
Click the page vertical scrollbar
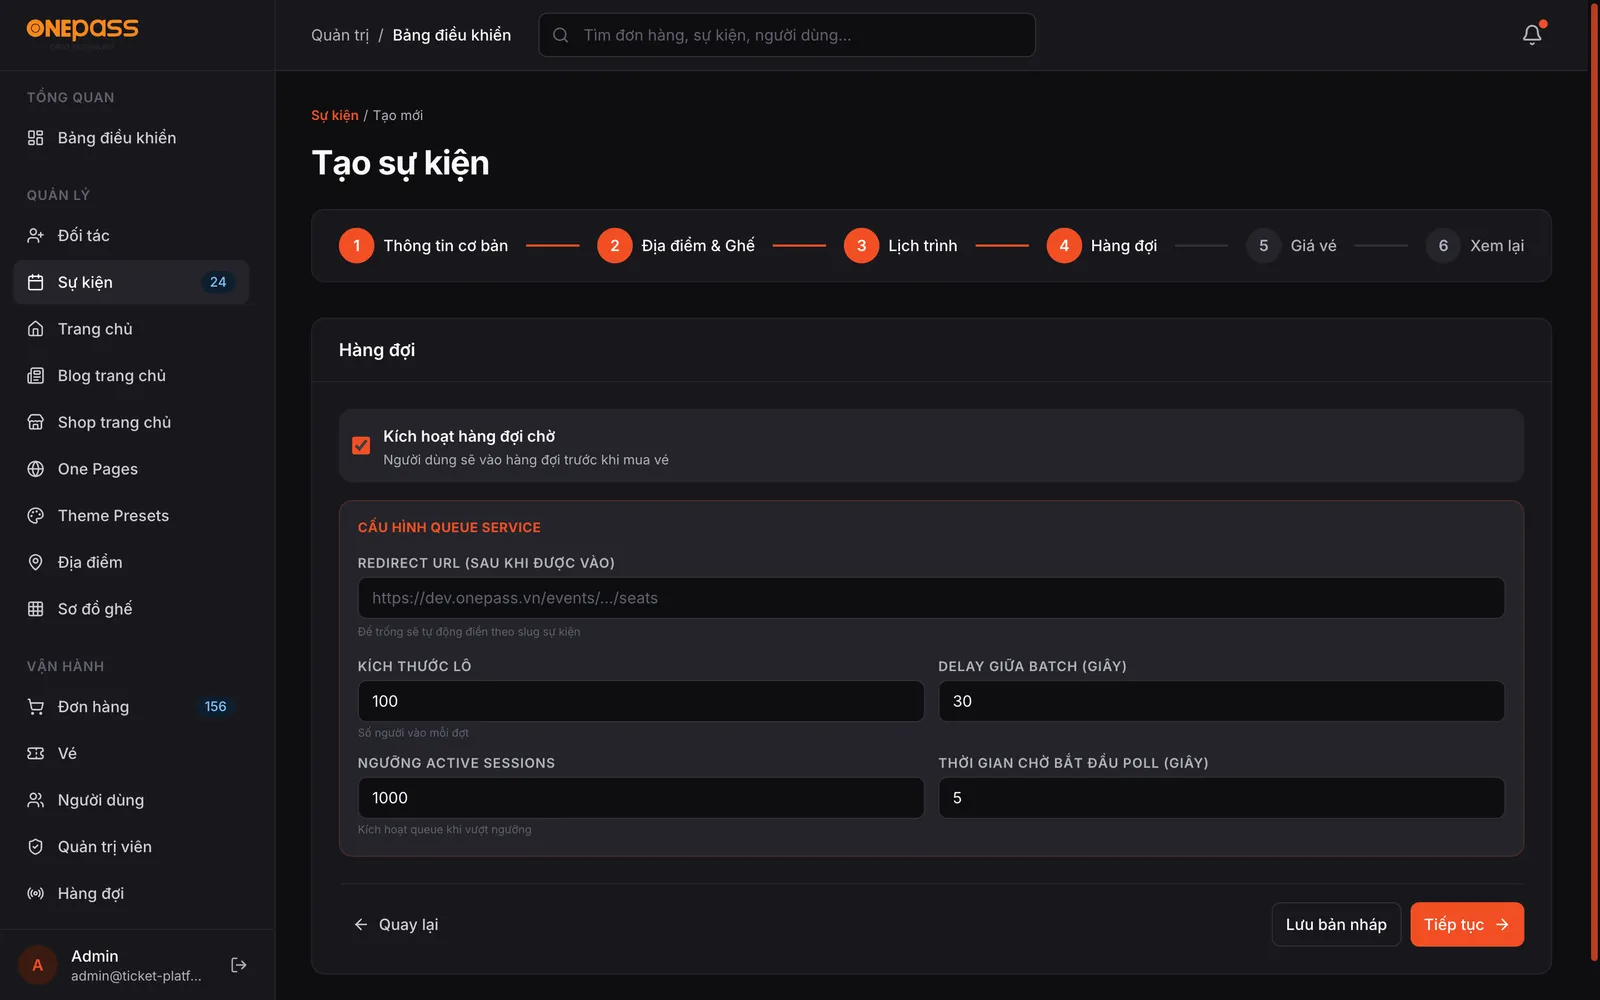pyautogui.click(x=1594, y=480)
